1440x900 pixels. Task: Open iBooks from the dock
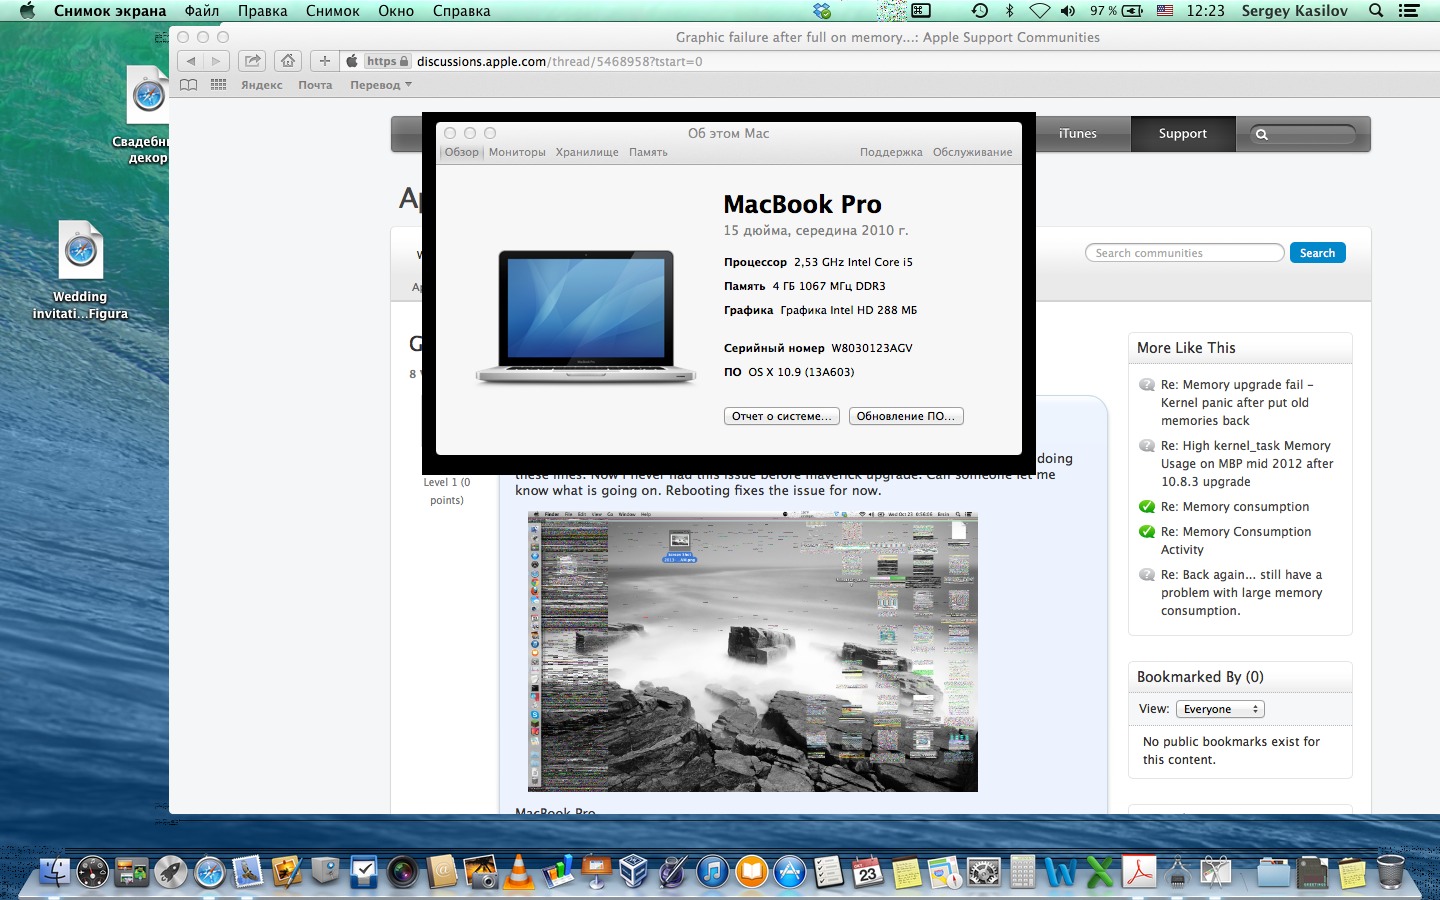click(x=751, y=872)
